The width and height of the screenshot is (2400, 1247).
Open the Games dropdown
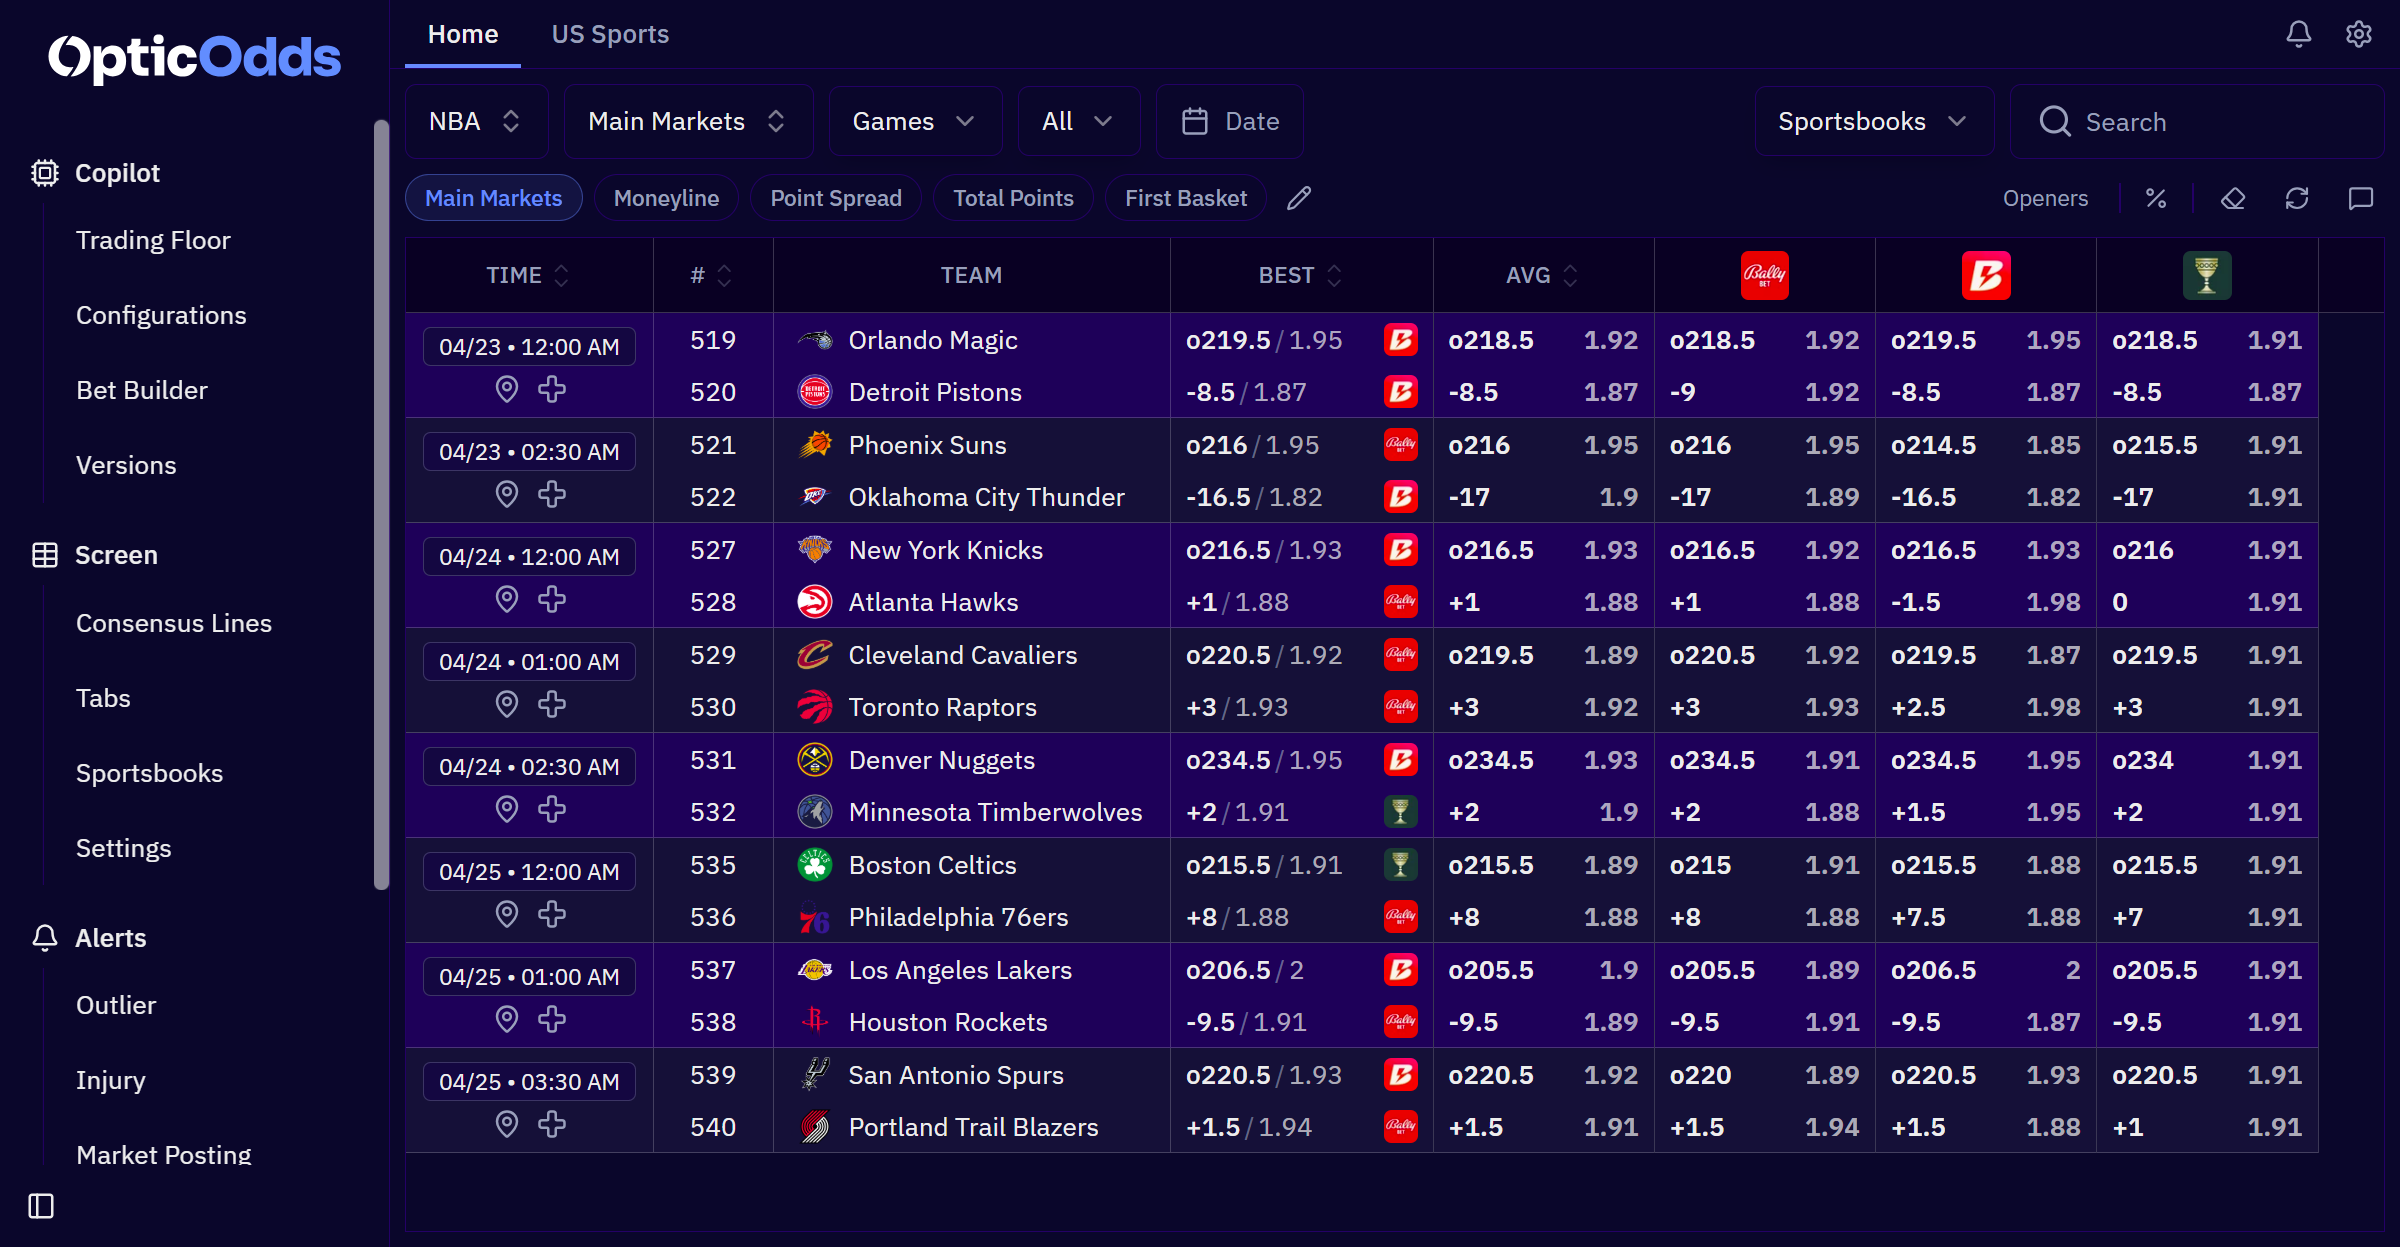[x=913, y=121]
